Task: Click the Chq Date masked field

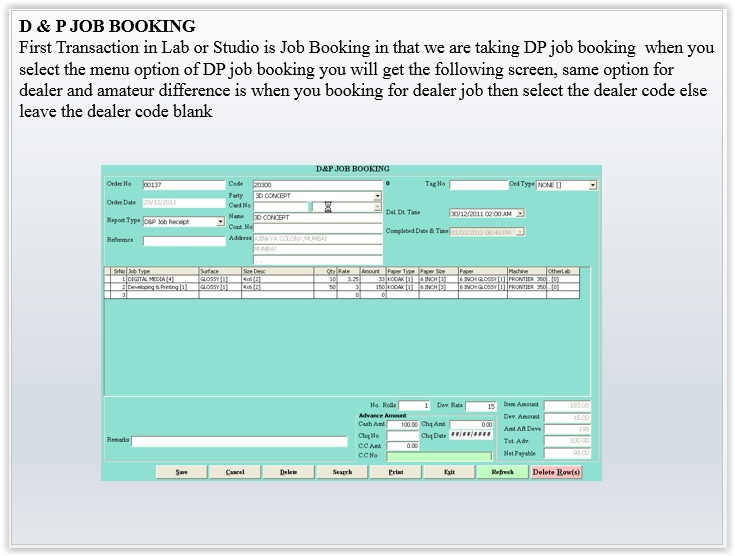Action: 471,435
